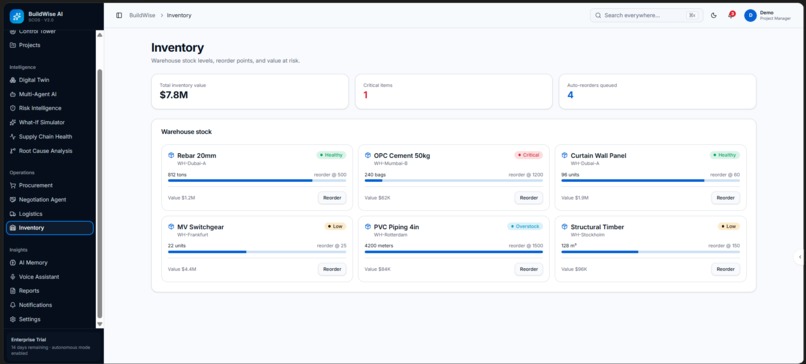The width and height of the screenshot is (806, 364).
Task: Reorder OPC Cement 50kg
Action: tap(528, 198)
